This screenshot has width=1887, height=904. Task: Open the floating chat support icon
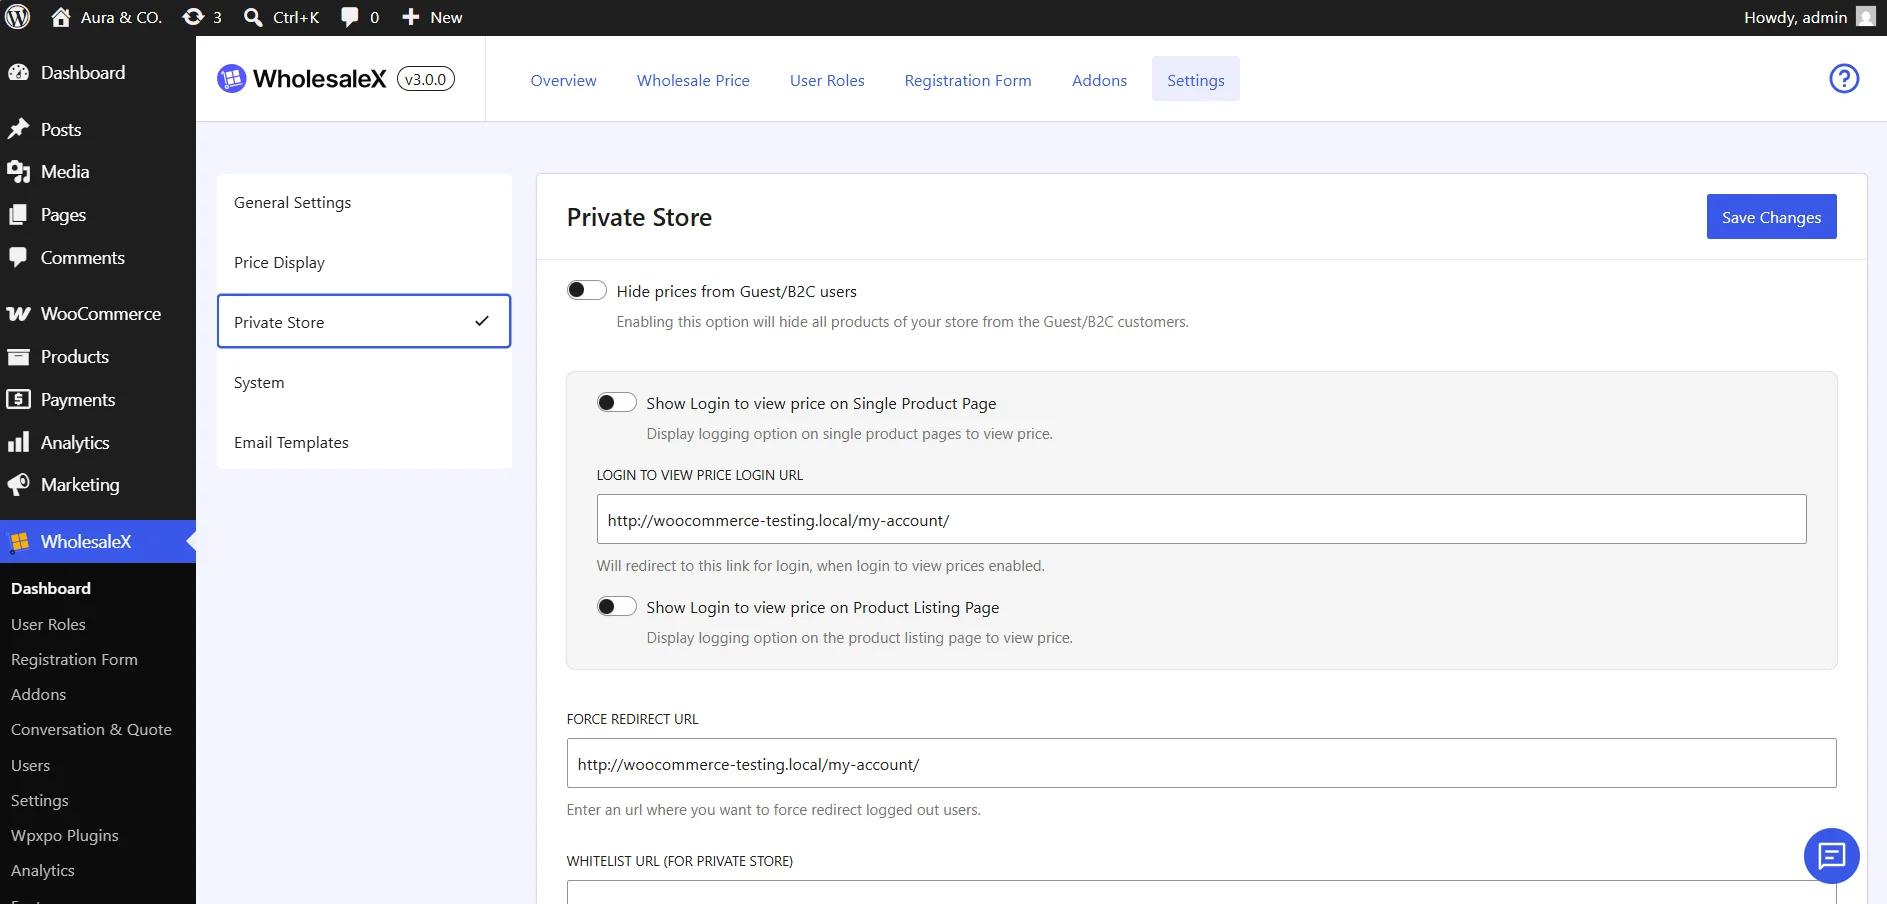[1832, 856]
